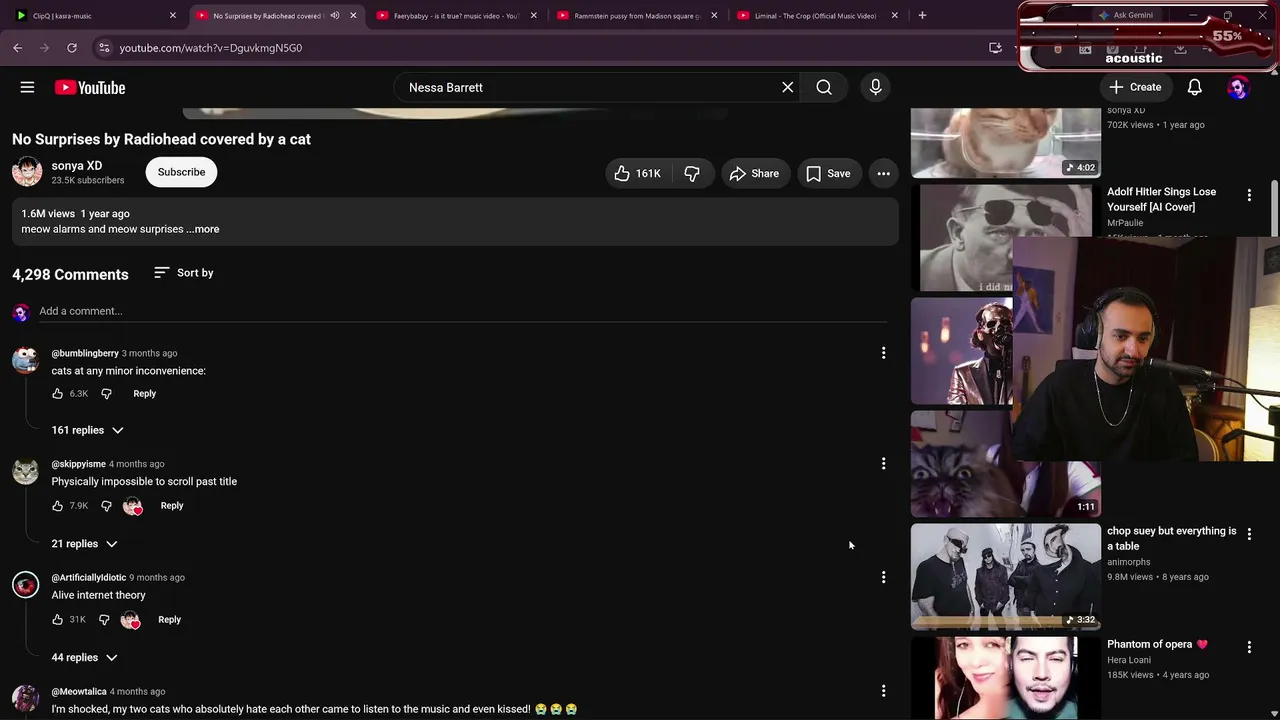Image resolution: width=1280 pixels, height=720 pixels.
Task: Open a new browser tab
Action: click(x=922, y=15)
